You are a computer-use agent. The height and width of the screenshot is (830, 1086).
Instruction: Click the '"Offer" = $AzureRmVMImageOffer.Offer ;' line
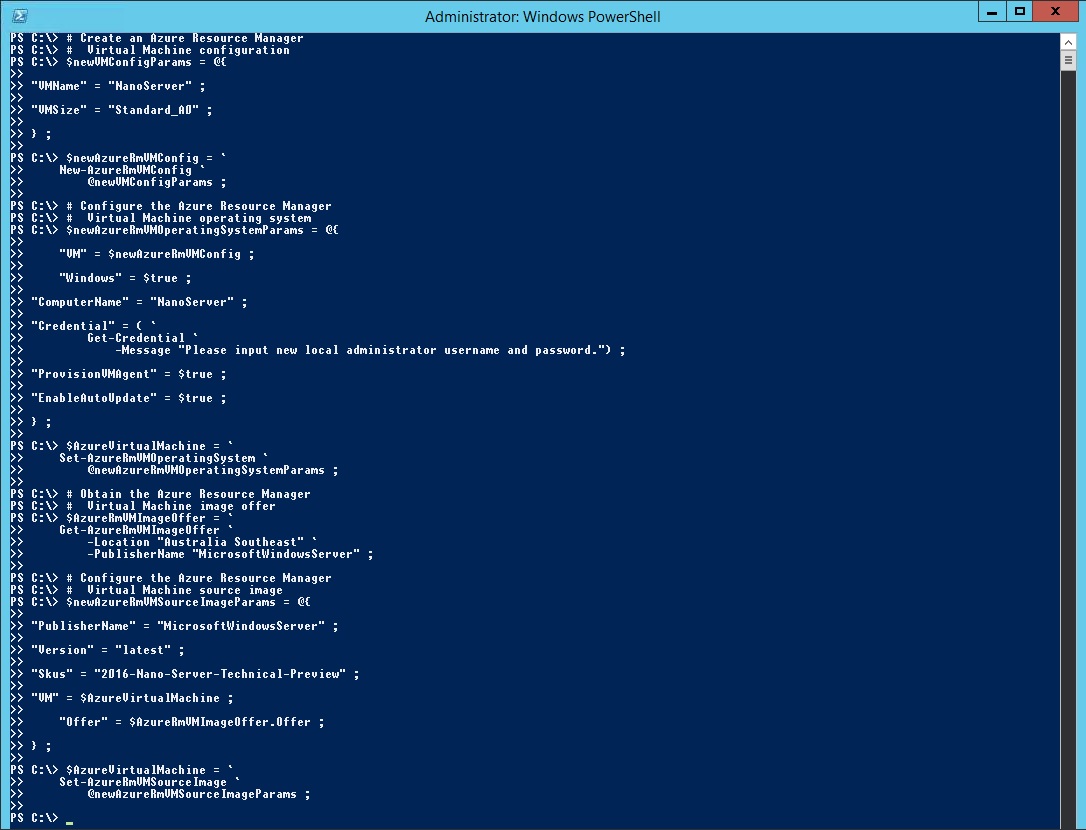192,722
